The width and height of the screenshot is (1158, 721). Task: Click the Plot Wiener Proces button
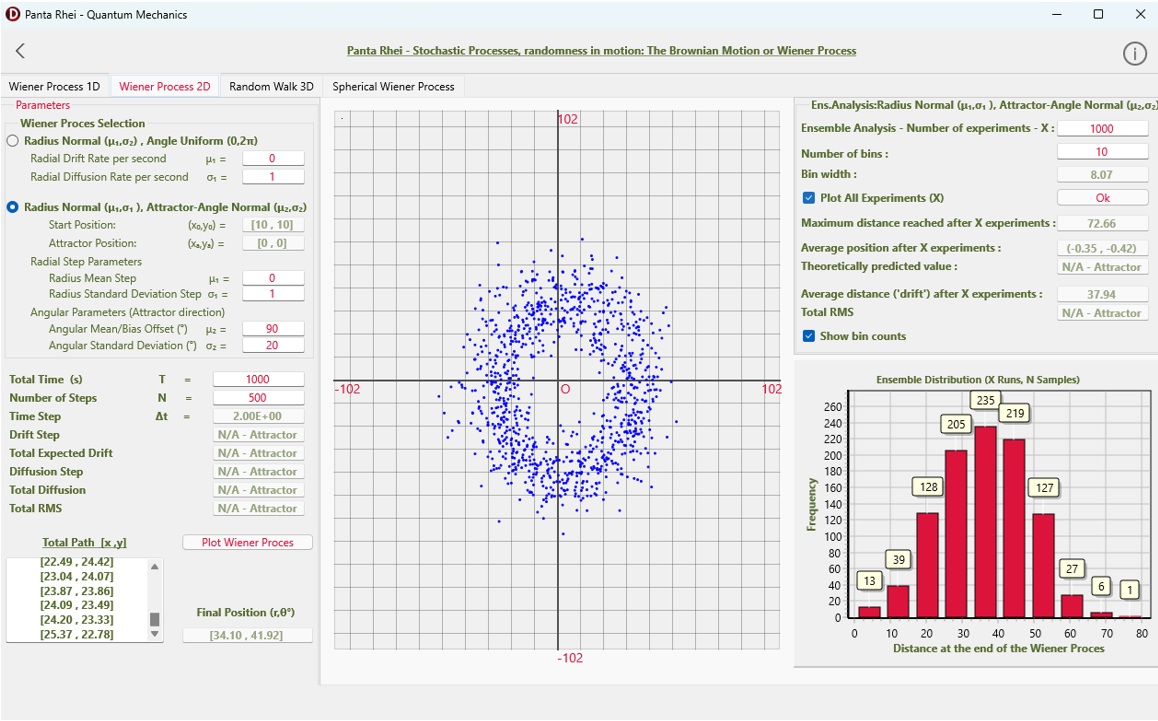(247, 542)
